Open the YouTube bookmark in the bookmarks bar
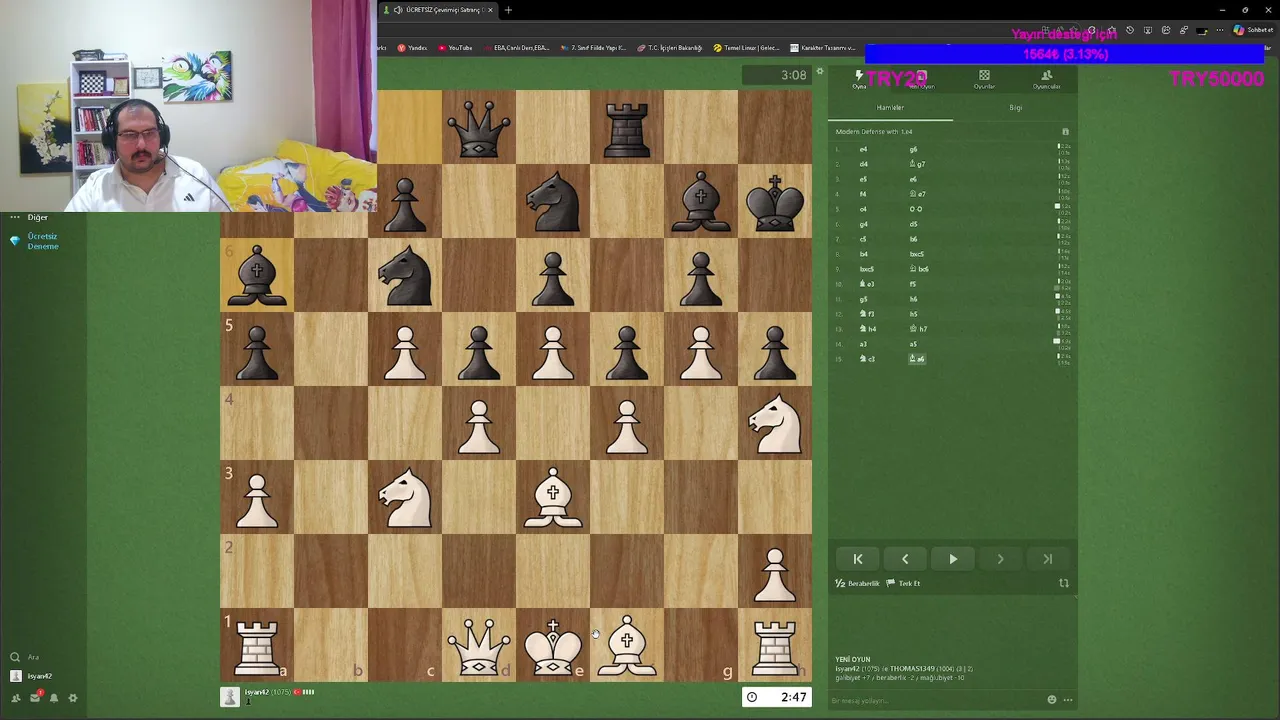Image resolution: width=1280 pixels, height=720 pixels. coord(455,47)
